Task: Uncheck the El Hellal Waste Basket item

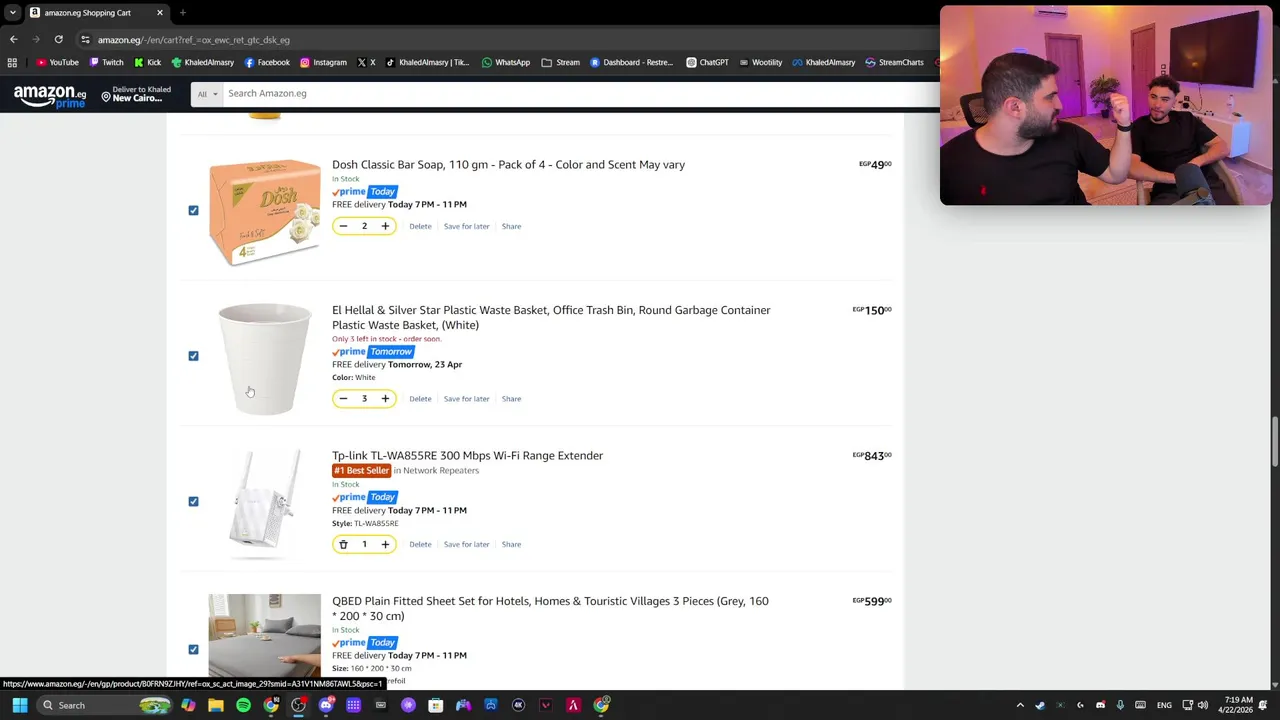Action: 193,355
